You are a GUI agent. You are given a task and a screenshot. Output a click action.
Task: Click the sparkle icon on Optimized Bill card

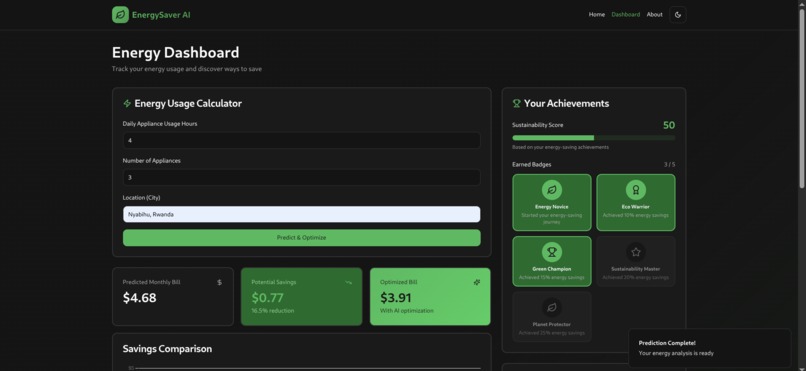click(x=477, y=282)
